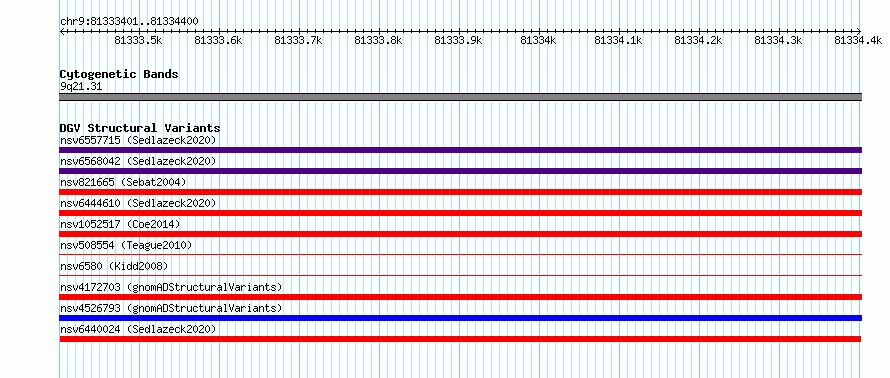Click the 81334.1k ruler tick label
The image size is (890, 378).
(x=619, y=41)
